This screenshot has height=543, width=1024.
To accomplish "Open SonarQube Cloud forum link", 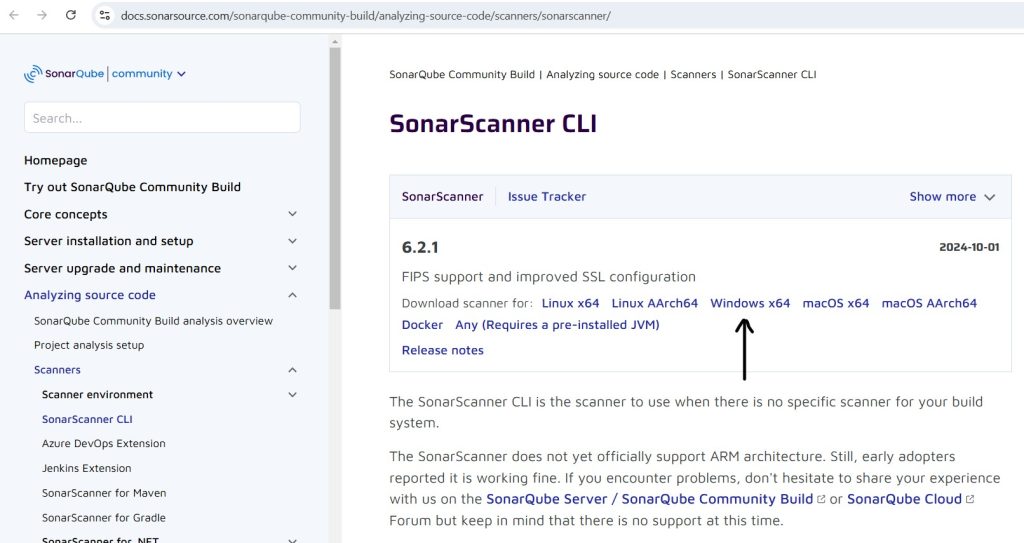I will [904, 499].
